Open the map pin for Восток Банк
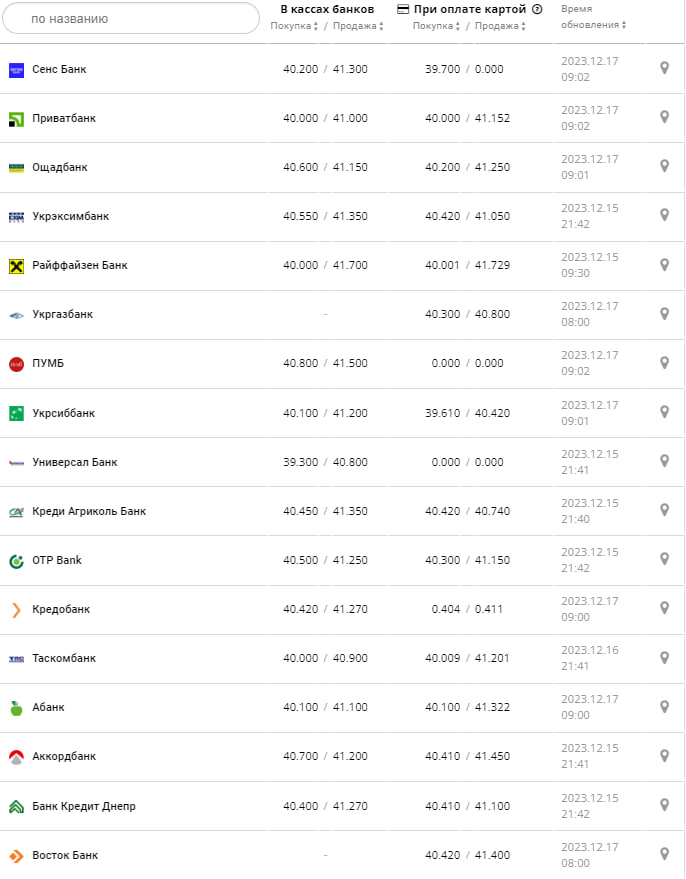686x879 pixels. (x=664, y=854)
